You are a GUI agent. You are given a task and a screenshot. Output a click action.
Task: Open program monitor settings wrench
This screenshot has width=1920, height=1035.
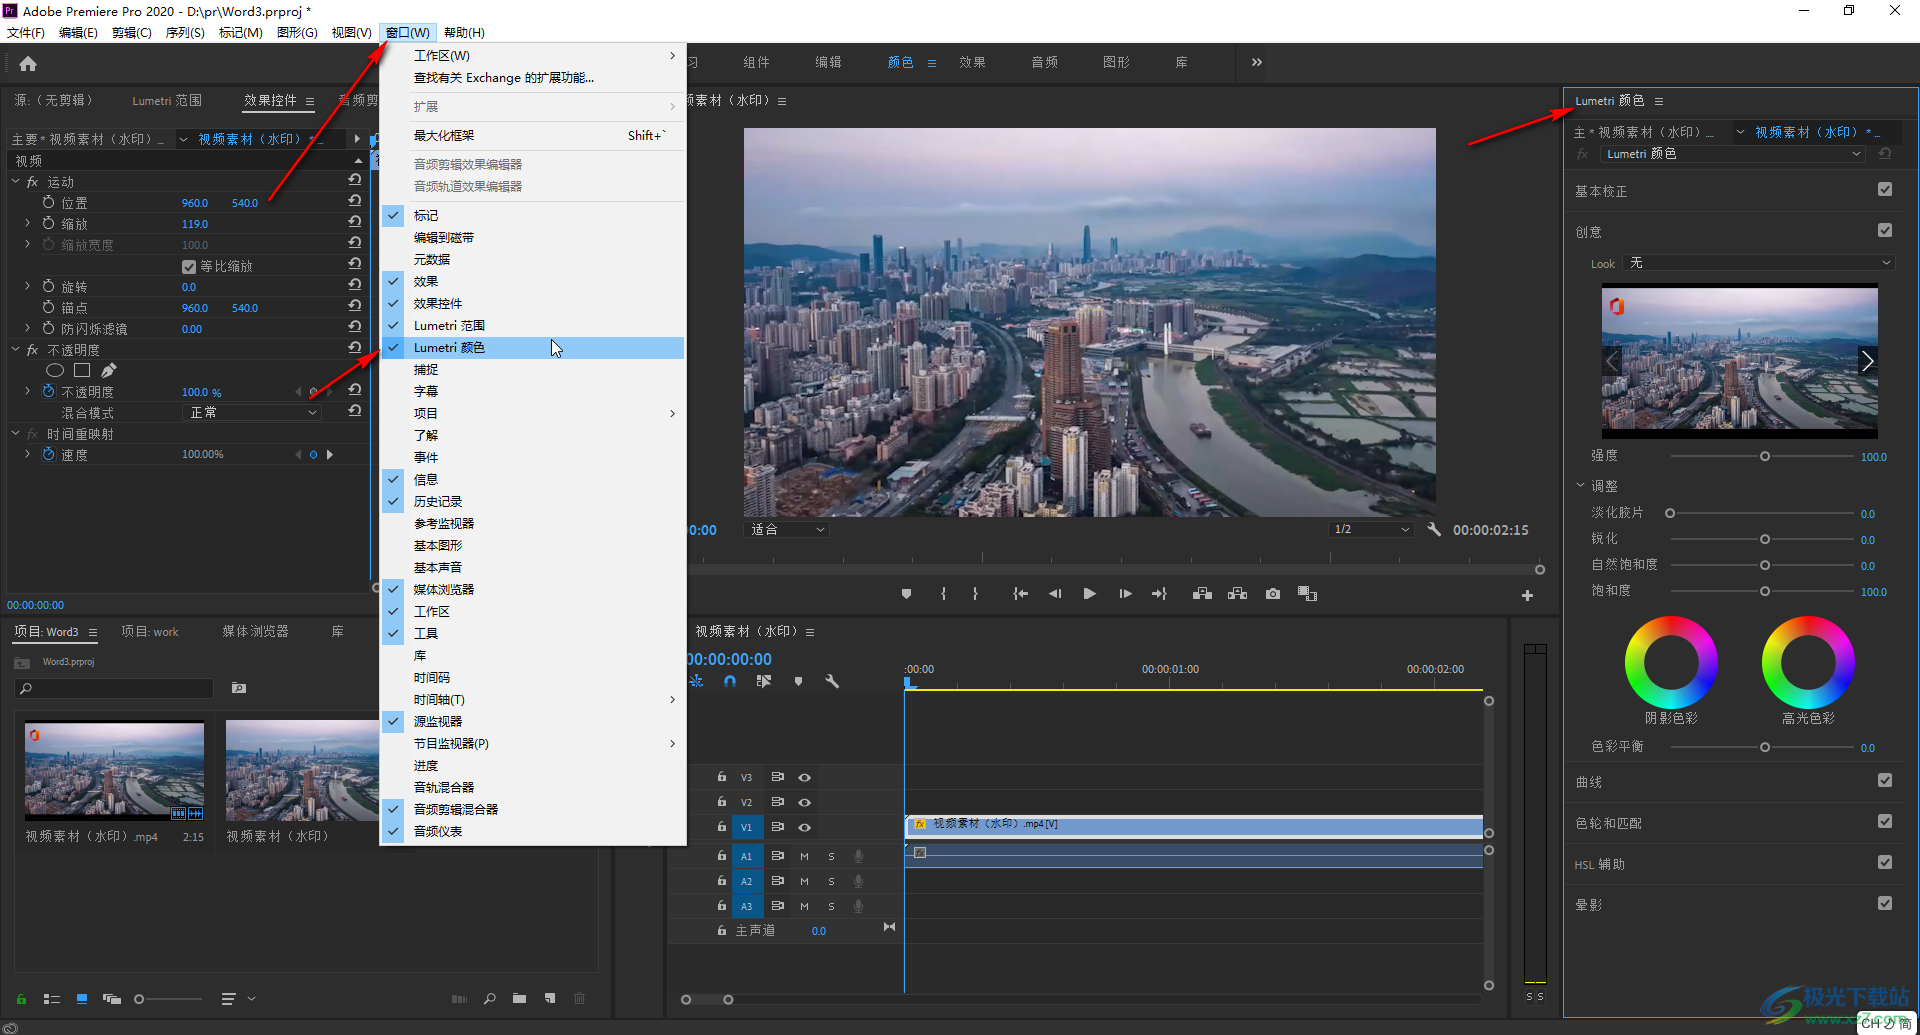pos(1434,529)
